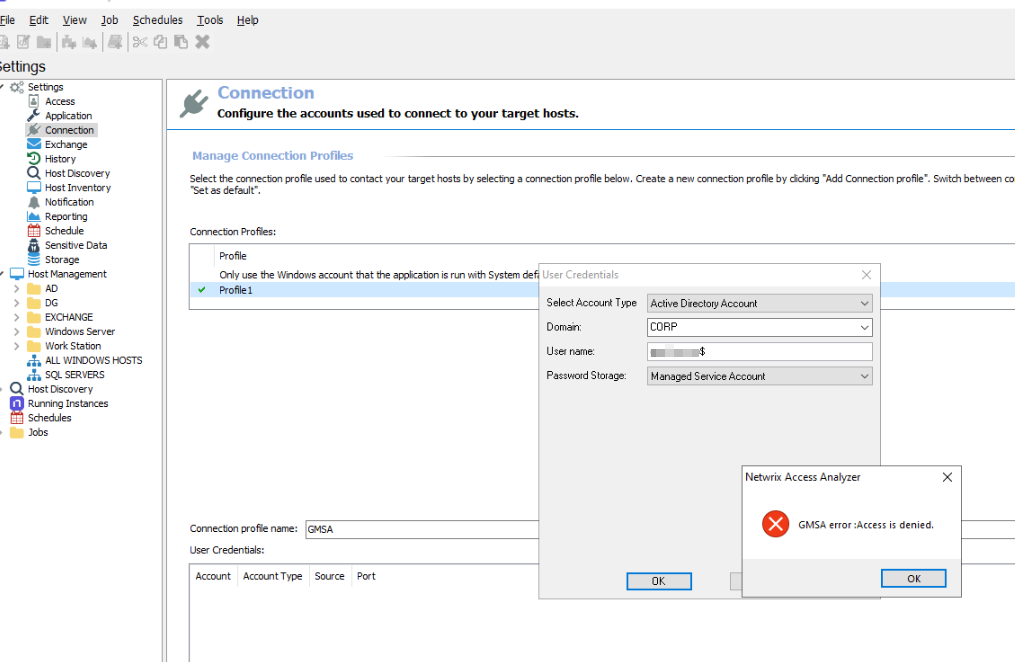Viewport: 1015px width, 662px height.
Task: Click the Schedule calendar icon under Settings
Action: click(x=34, y=231)
